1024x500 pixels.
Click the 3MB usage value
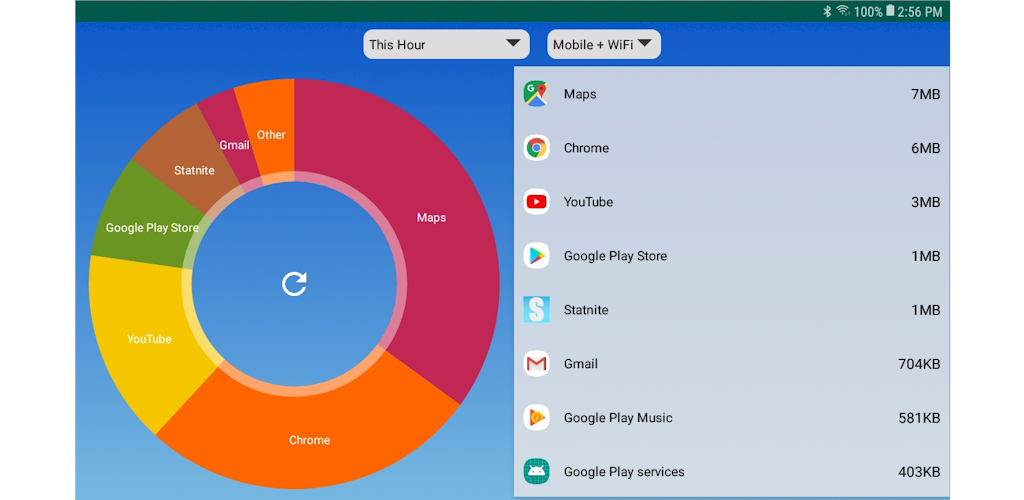[925, 202]
